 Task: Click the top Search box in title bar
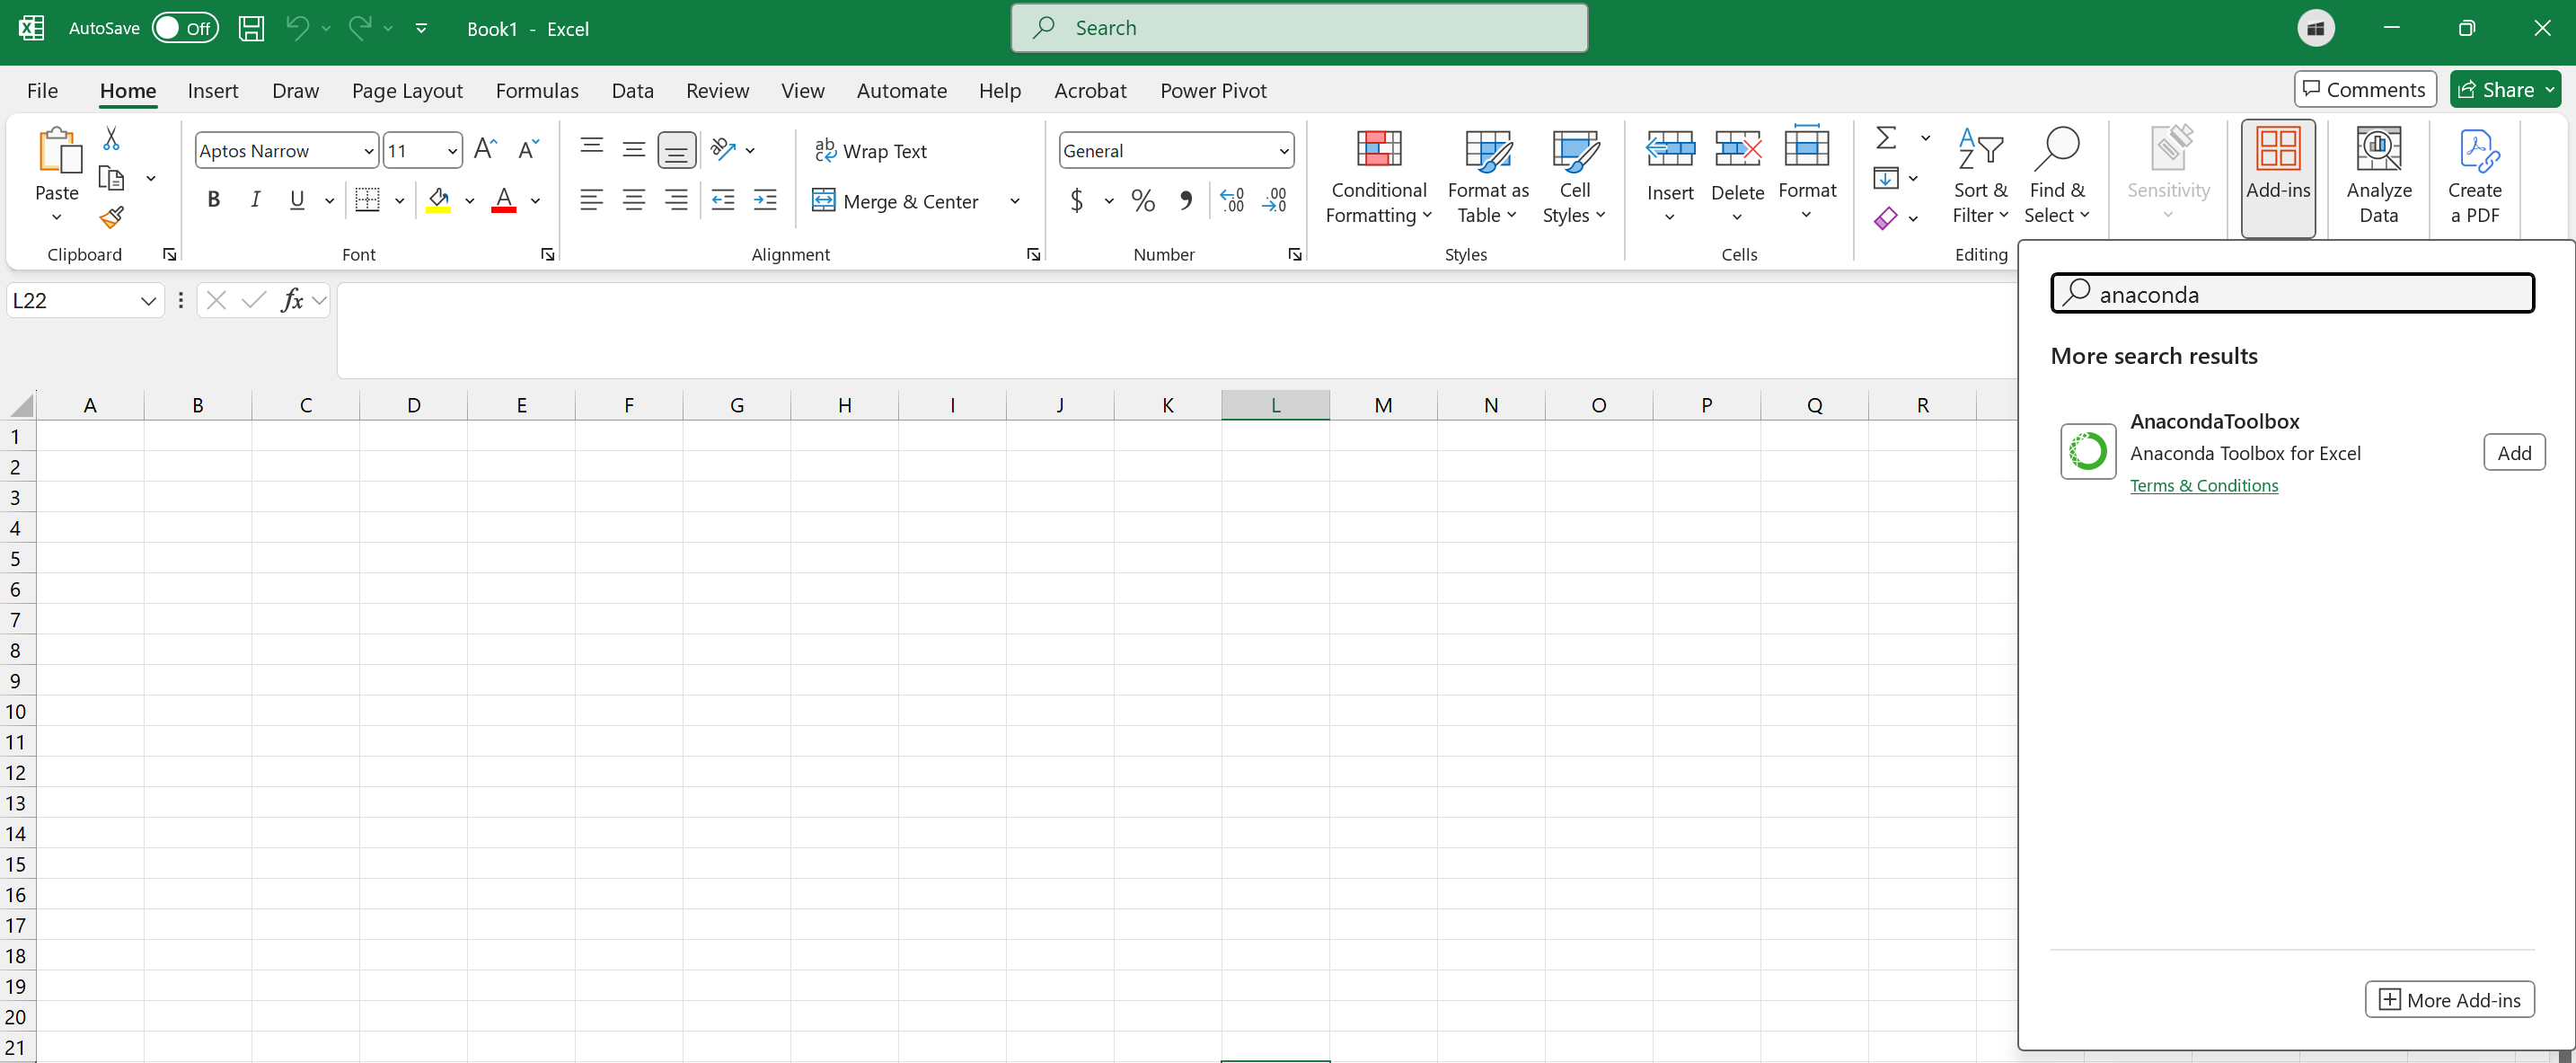click(x=1299, y=28)
